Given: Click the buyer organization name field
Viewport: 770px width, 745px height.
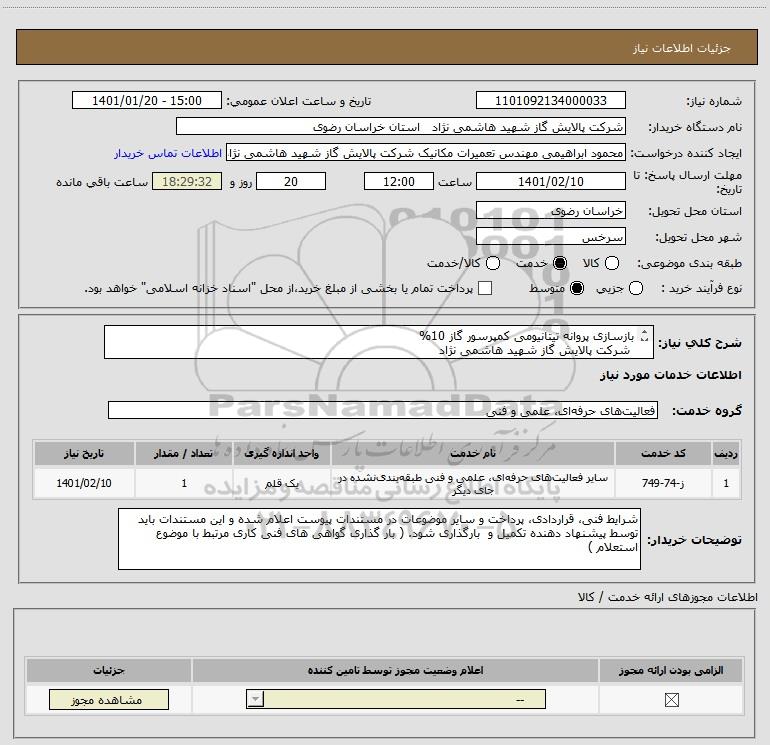Looking at the screenshot, I should tap(401, 126).
